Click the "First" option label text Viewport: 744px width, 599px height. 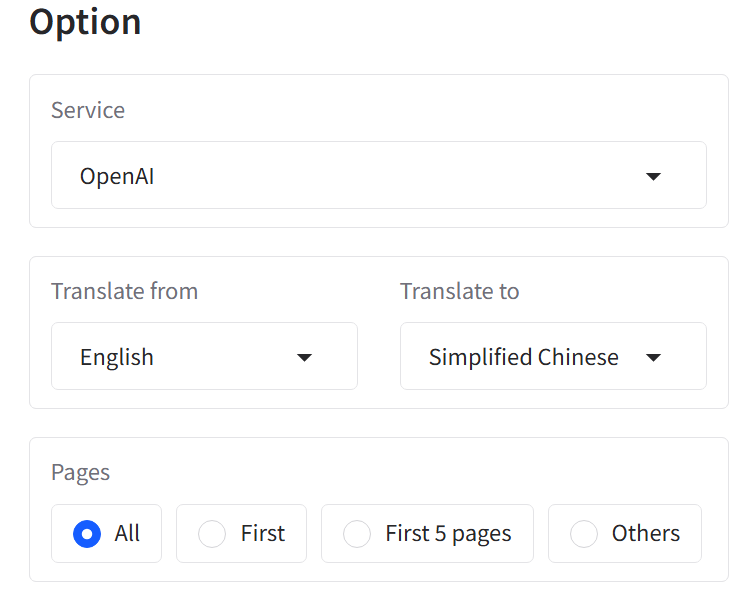point(262,534)
